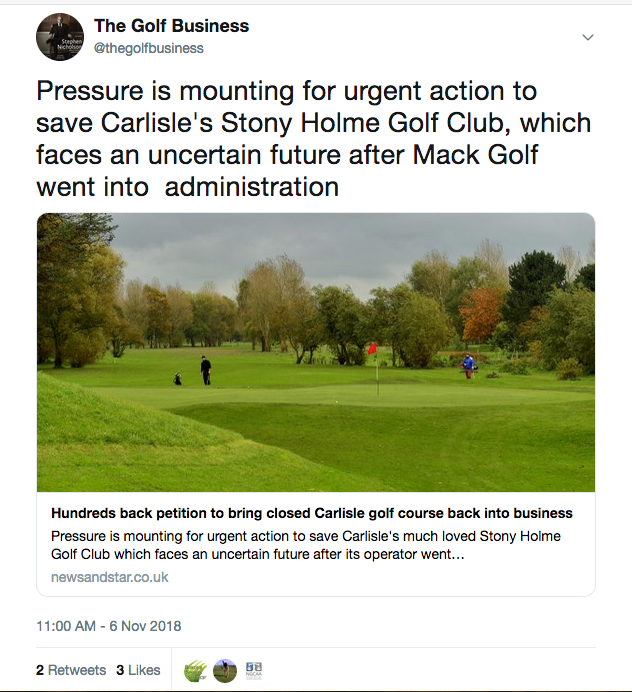The image size is (632, 692).
Task: View the 2 Retweets list
Action: (x=69, y=670)
